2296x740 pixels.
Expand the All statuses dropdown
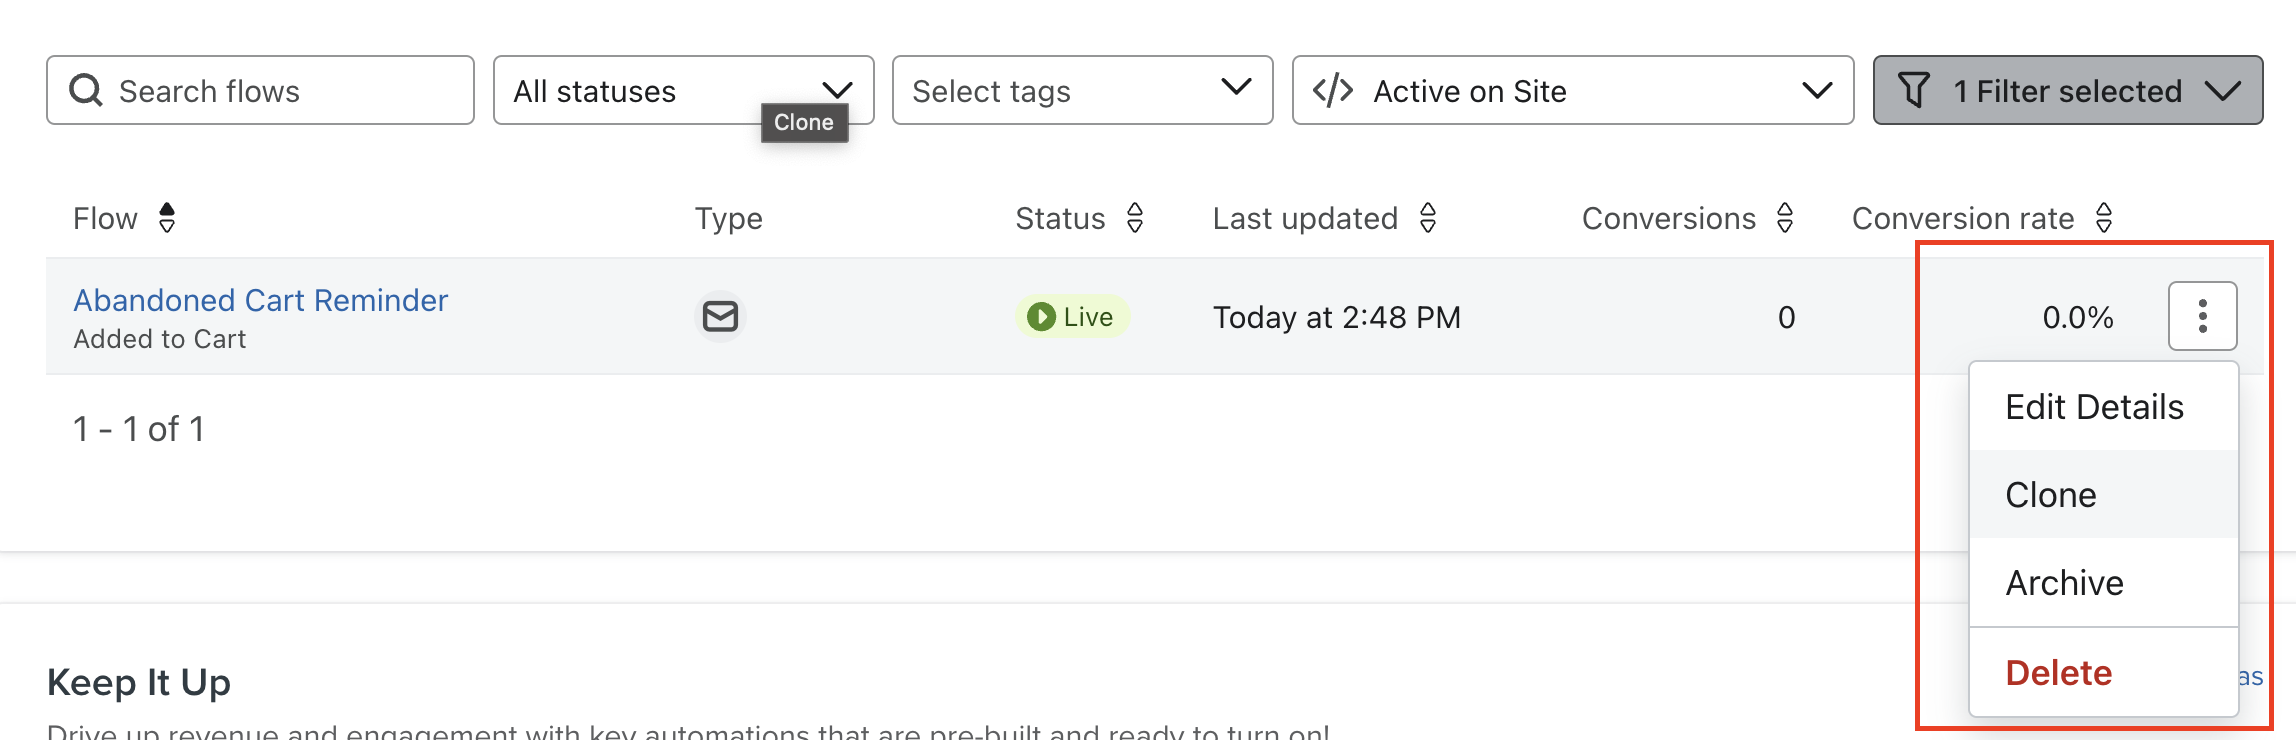pyautogui.click(x=684, y=90)
